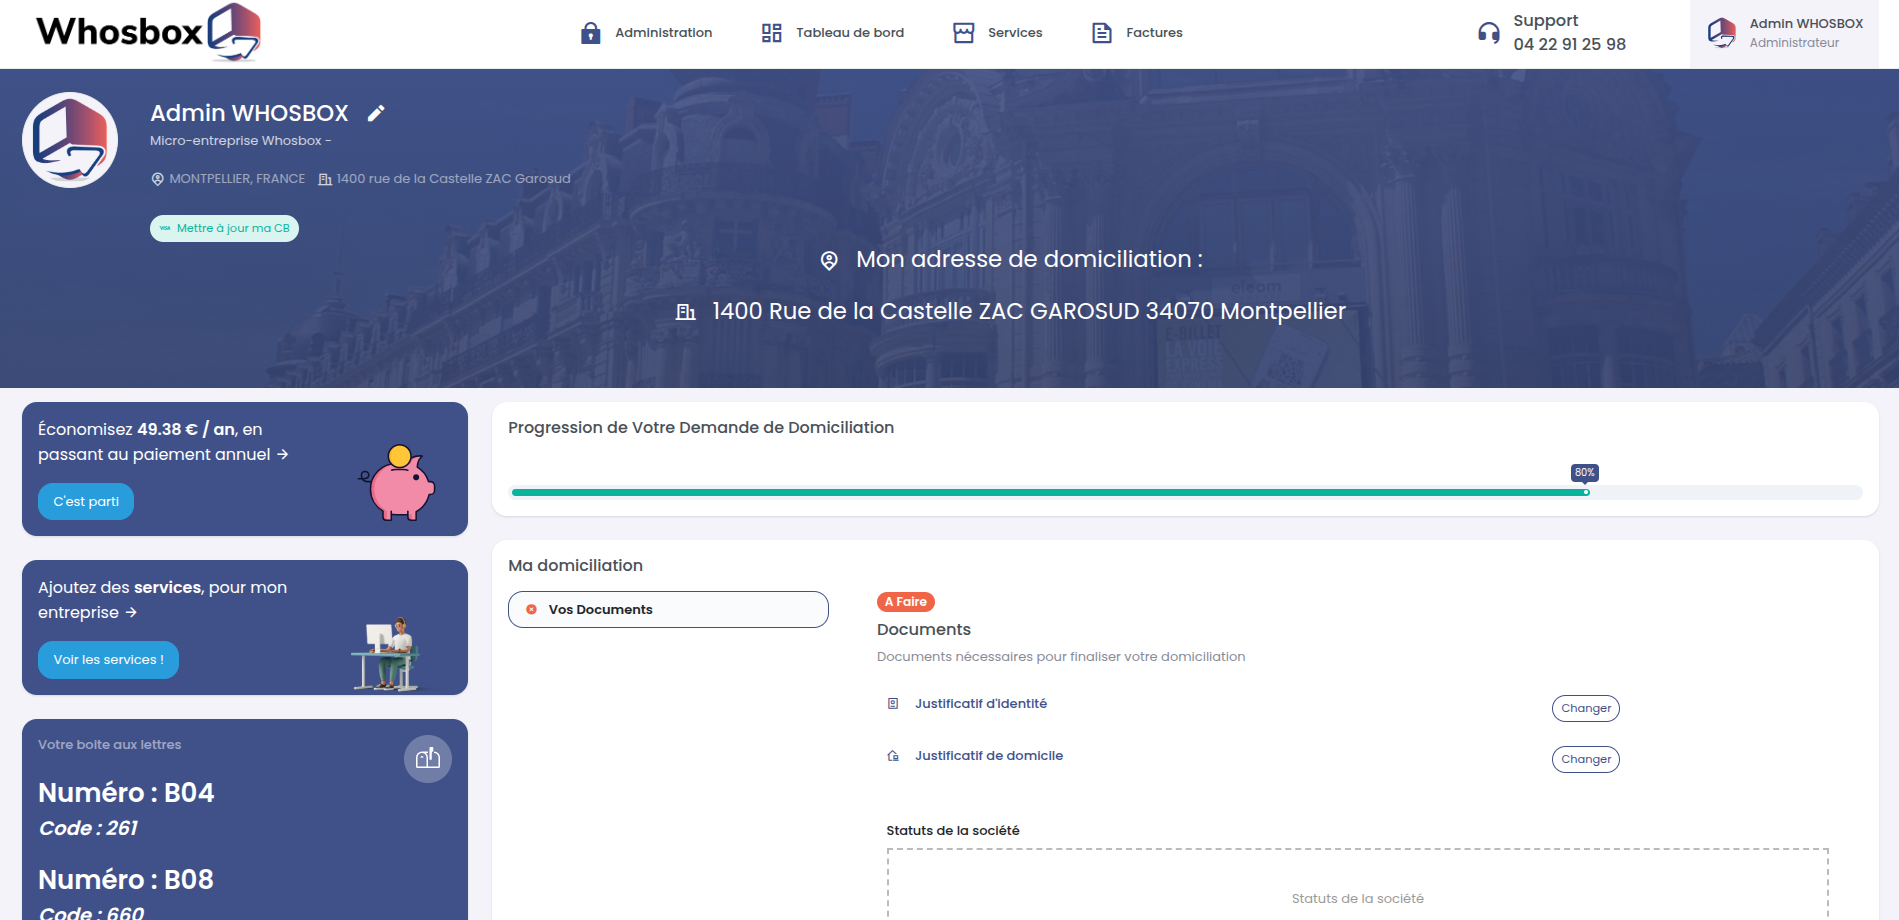The height and width of the screenshot is (920, 1899).
Task: Open the Administration menu
Action: point(646,33)
